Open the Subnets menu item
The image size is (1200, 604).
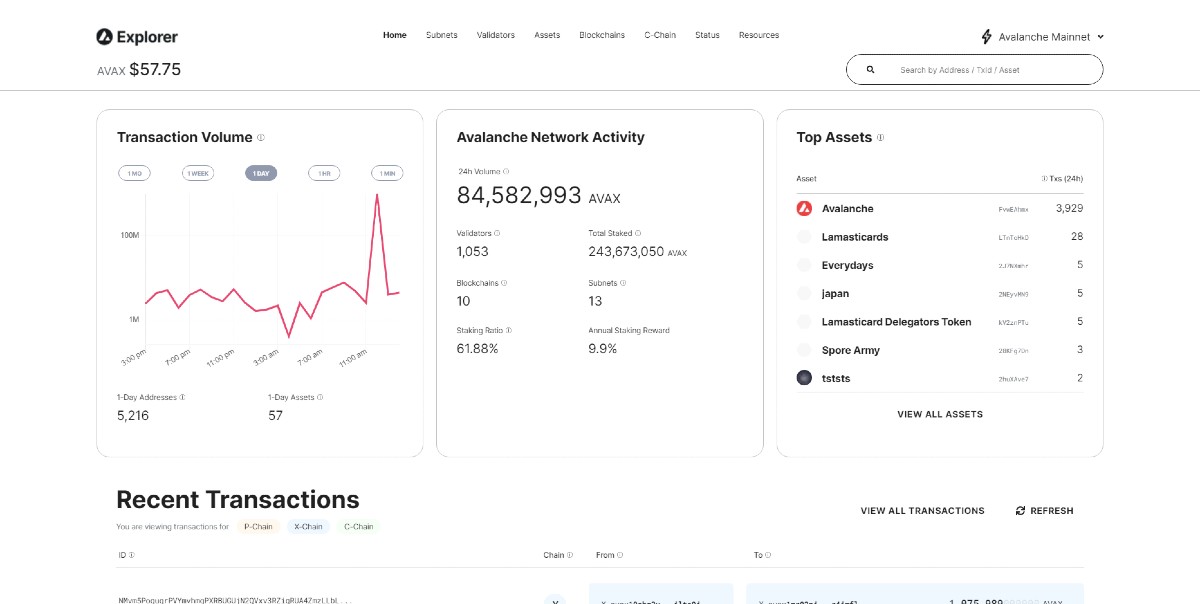pos(441,35)
